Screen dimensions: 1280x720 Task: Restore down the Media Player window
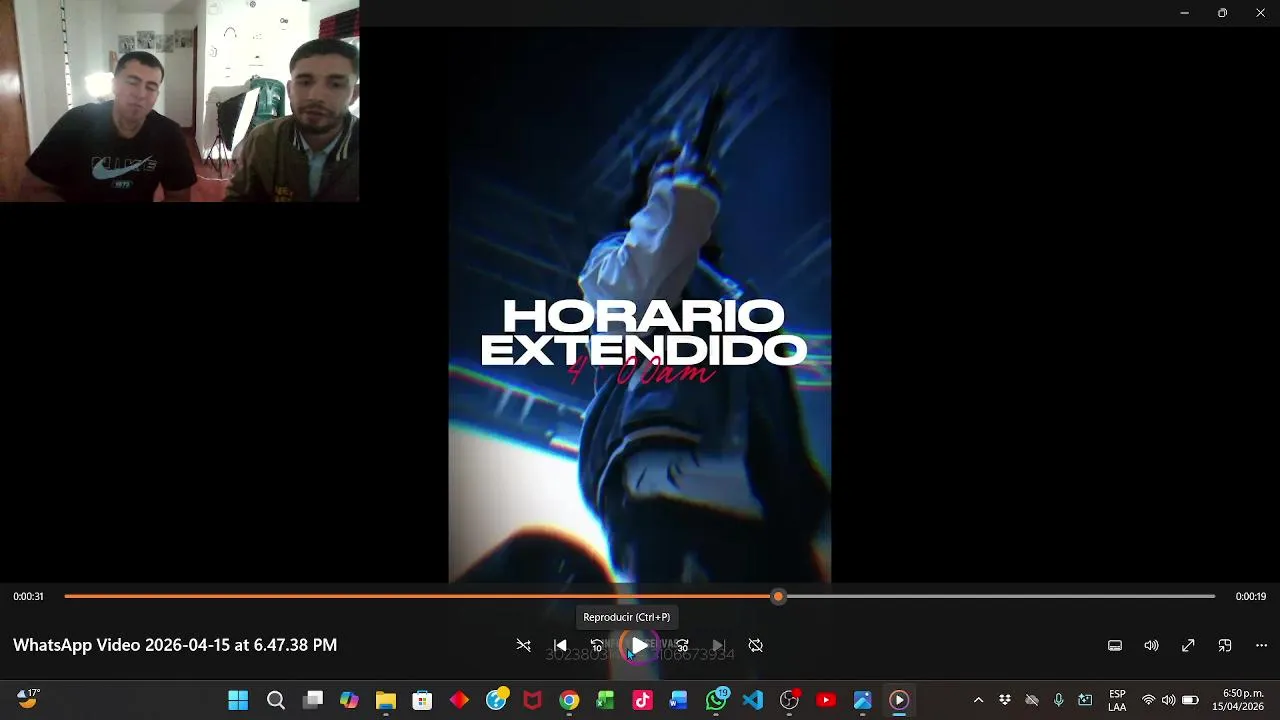coord(1222,13)
